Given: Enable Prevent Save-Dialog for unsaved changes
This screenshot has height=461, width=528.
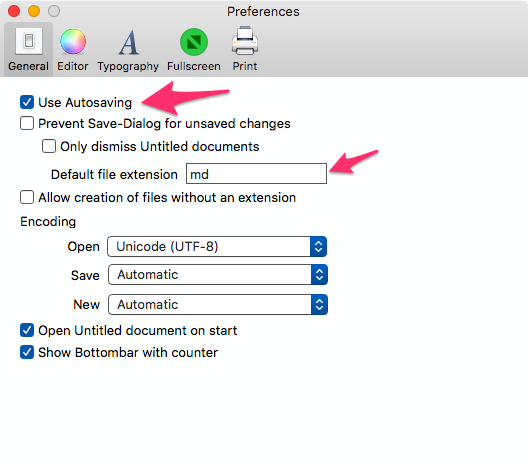Looking at the screenshot, I should point(27,123).
